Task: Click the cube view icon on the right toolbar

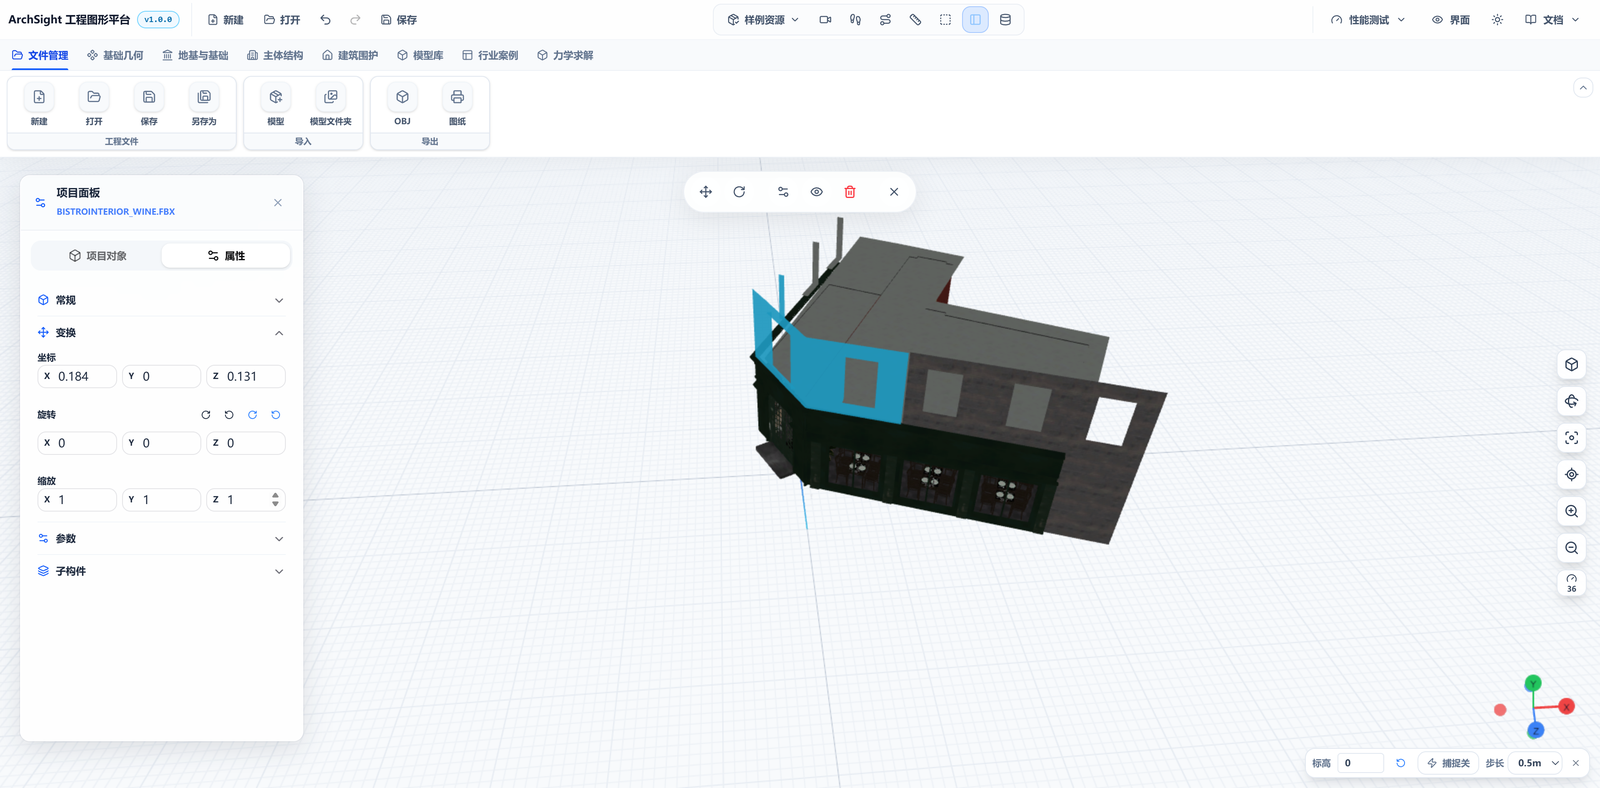Action: click(x=1572, y=365)
